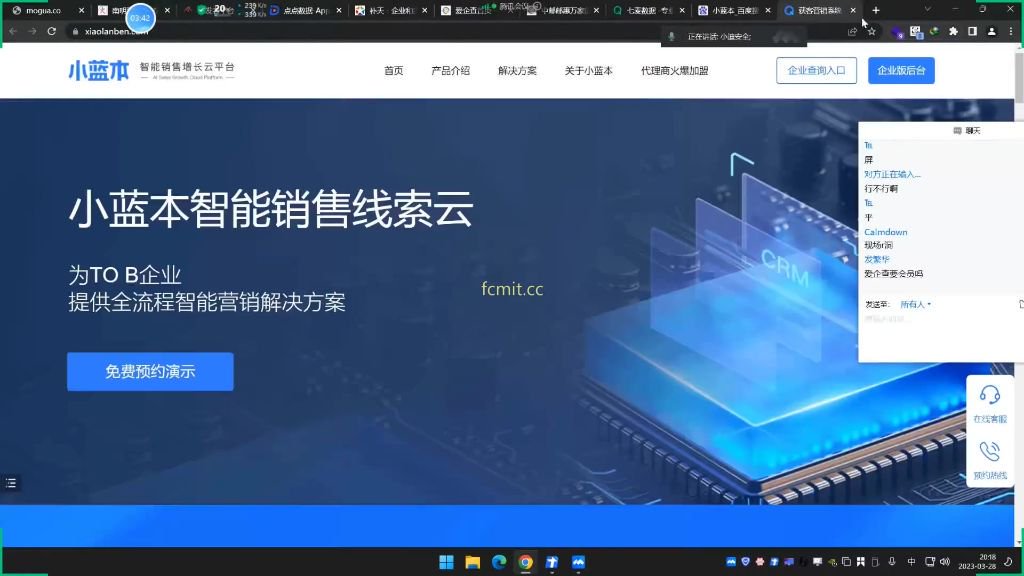Open the Chrome profile avatar
Viewport: 1024px width, 576px height.
(x=991, y=31)
